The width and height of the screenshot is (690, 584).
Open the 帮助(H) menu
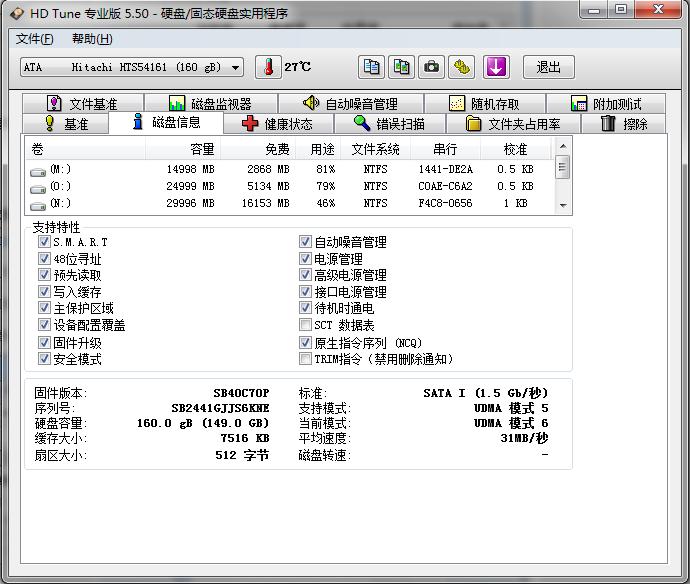tap(92, 39)
